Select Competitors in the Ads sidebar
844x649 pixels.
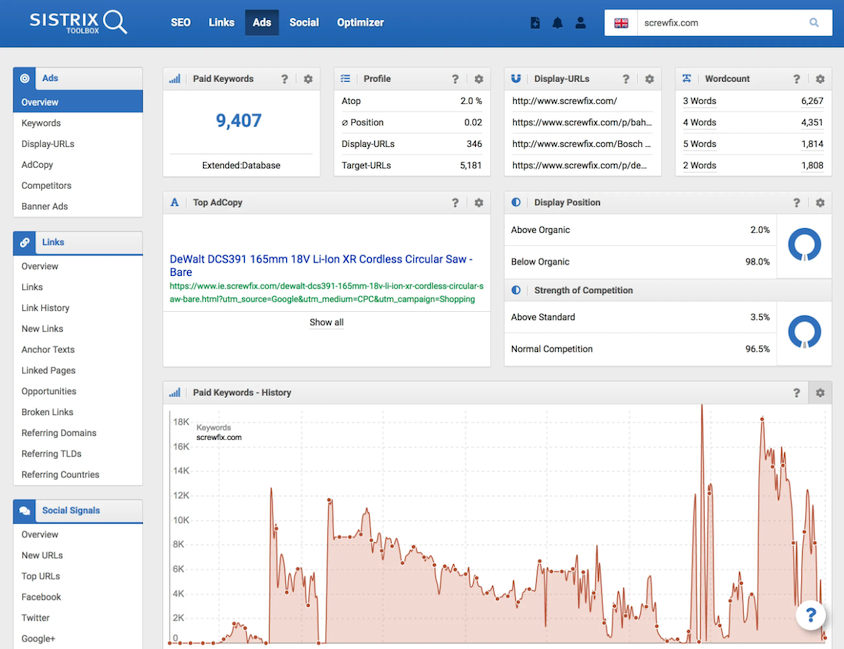(46, 186)
